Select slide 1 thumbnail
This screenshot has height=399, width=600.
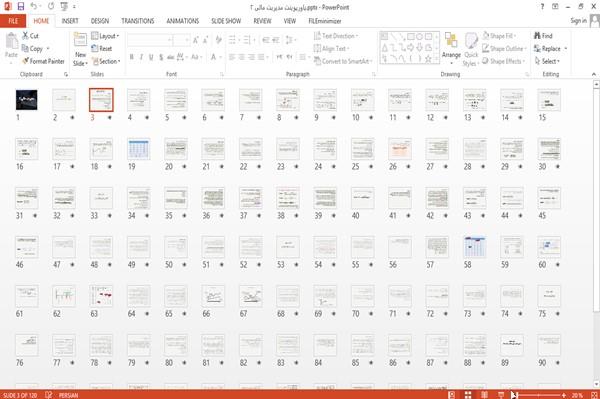click(26, 100)
